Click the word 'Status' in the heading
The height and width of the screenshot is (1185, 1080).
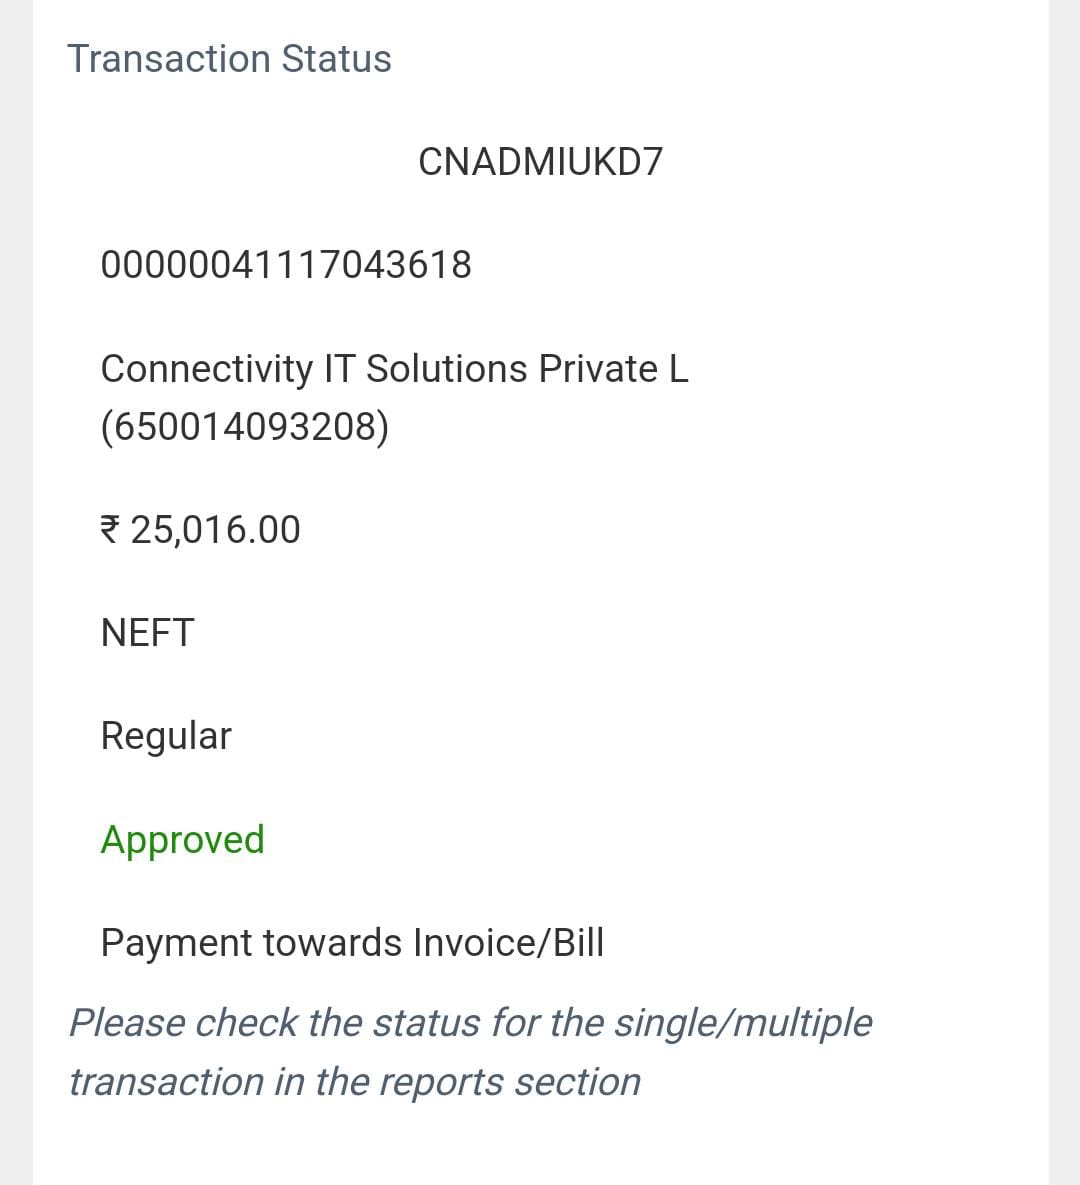point(336,59)
